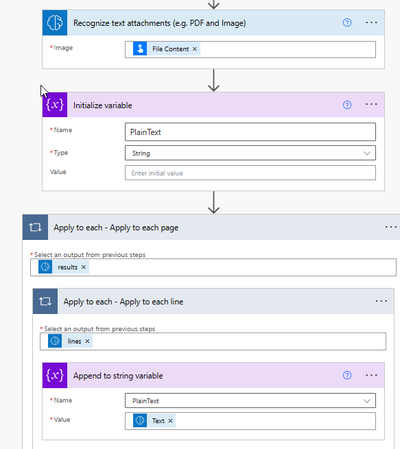Open help for Initialize variable
This screenshot has width=400, height=449.
click(x=347, y=105)
